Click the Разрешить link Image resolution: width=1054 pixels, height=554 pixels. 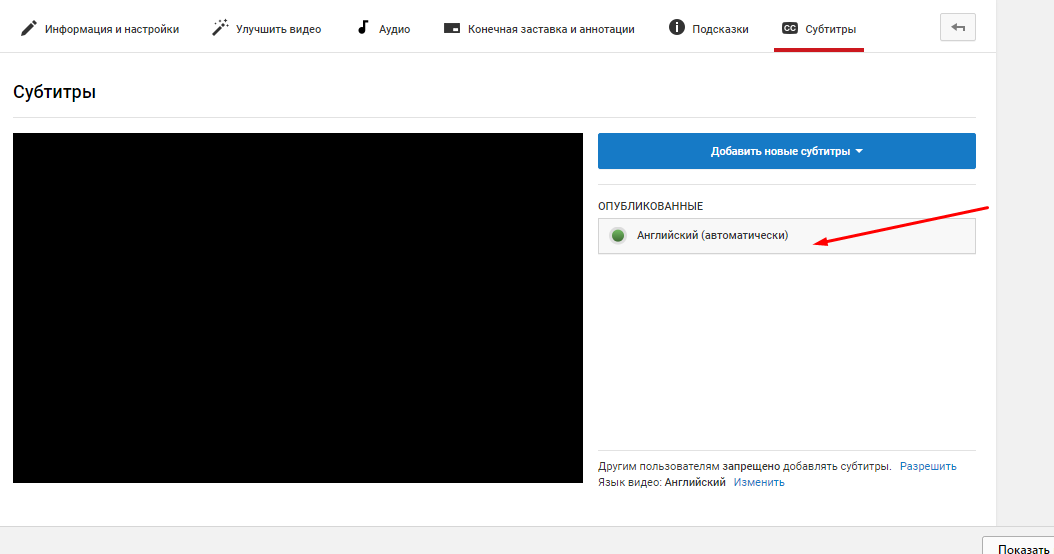point(928,466)
